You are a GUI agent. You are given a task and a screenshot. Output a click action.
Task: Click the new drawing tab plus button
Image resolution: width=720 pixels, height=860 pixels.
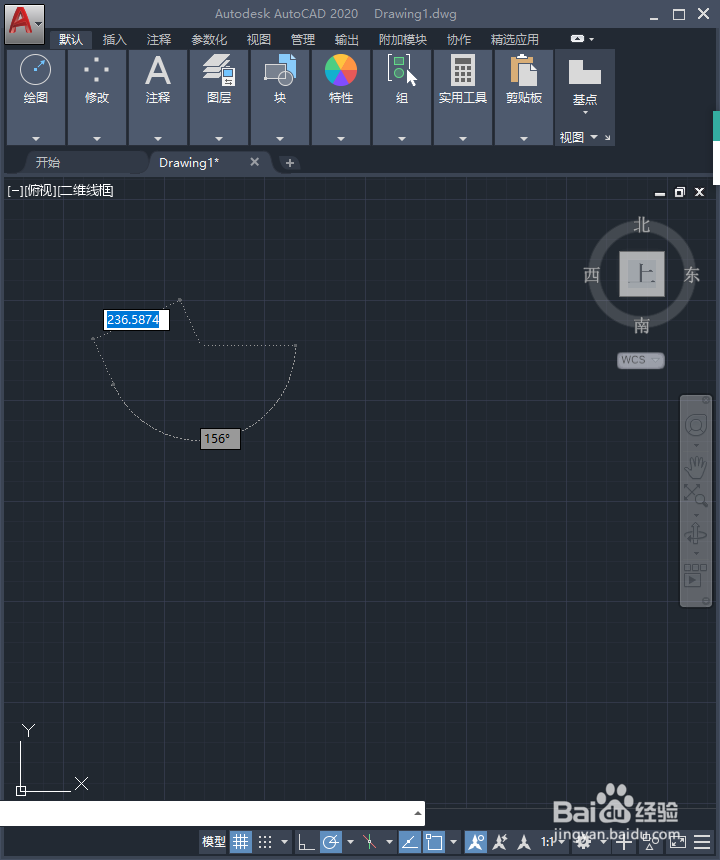click(x=290, y=163)
